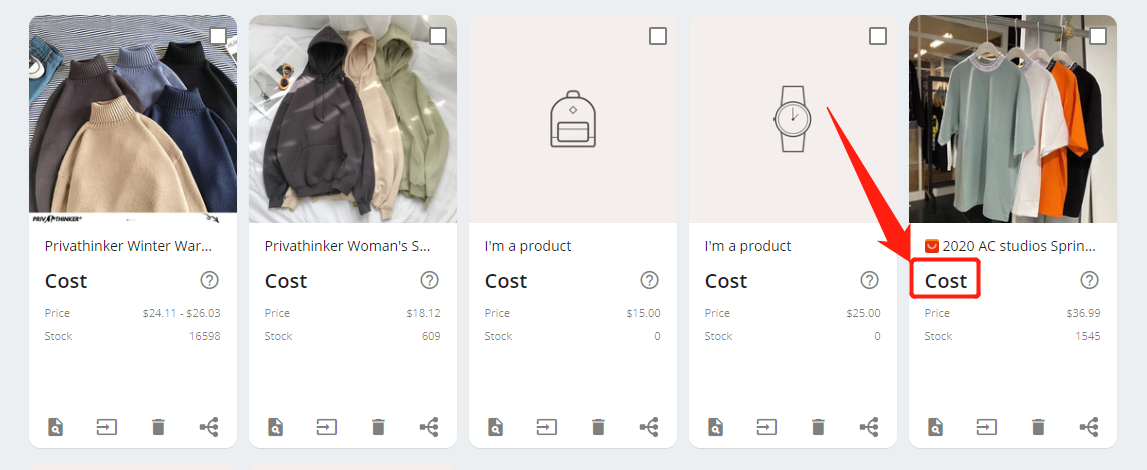Delete the backpack placeholder product
Viewport: 1147px width, 470px height.
(x=598, y=426)
